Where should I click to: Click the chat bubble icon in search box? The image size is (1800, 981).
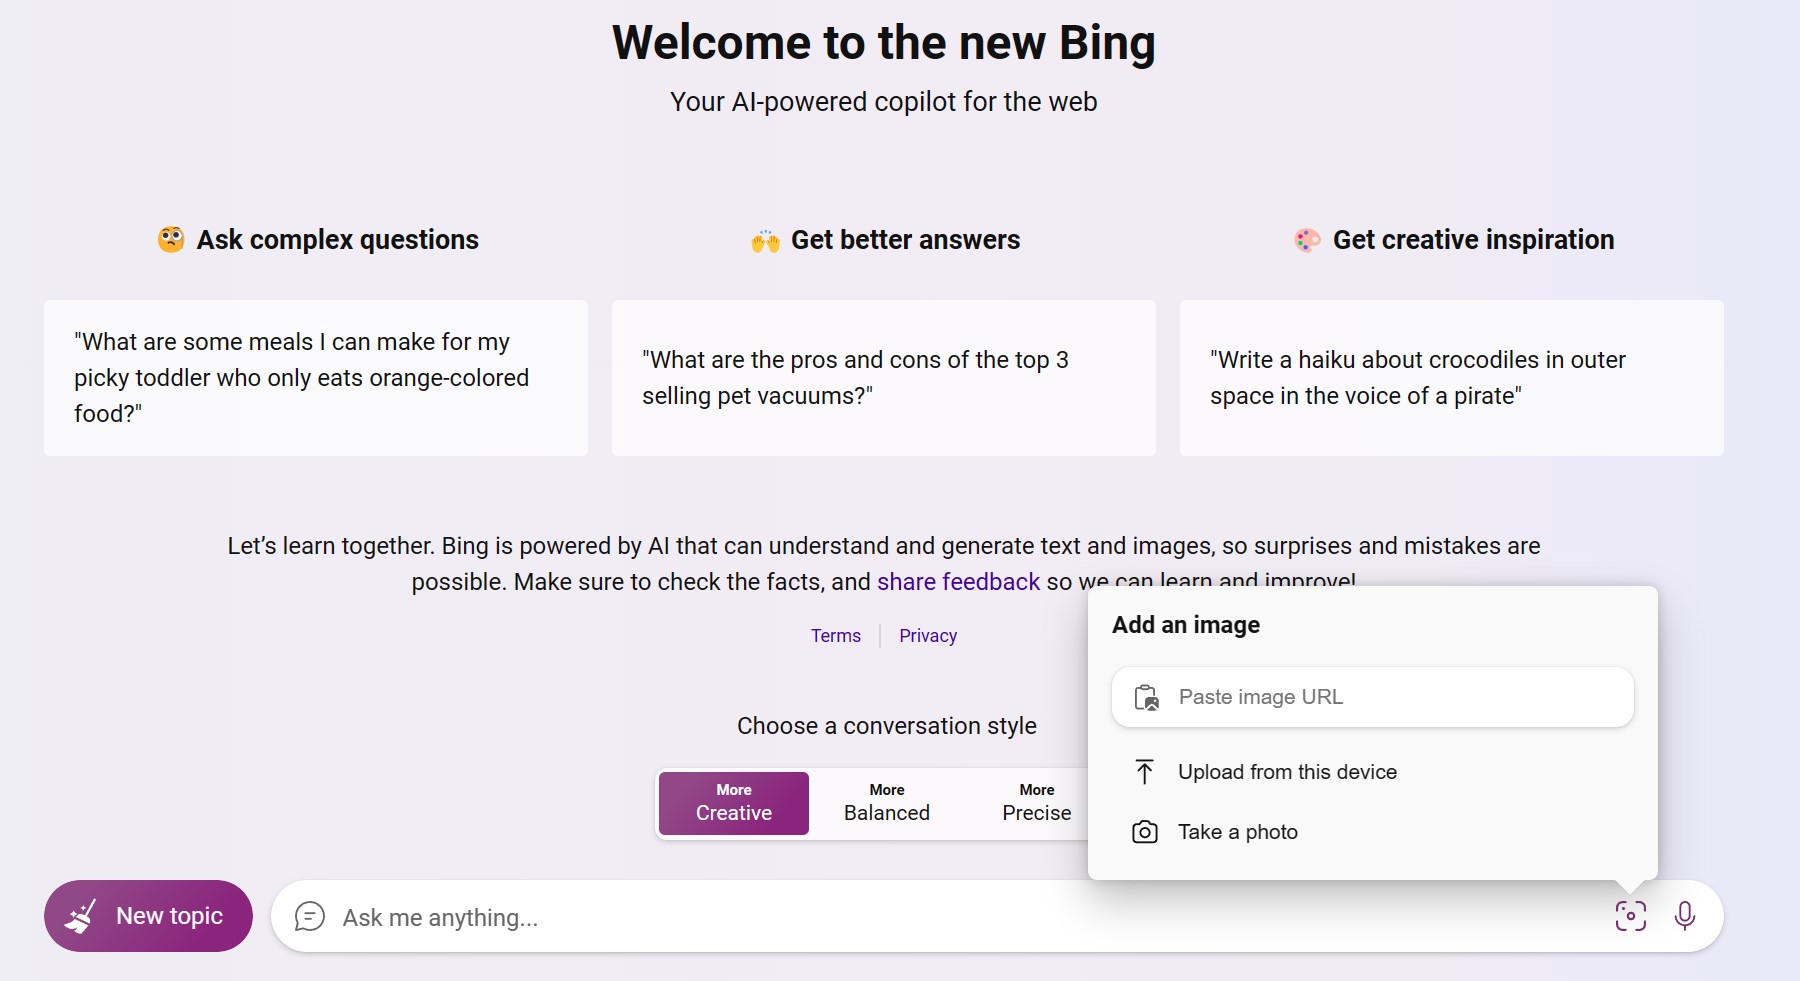click(x=310, y=916)
